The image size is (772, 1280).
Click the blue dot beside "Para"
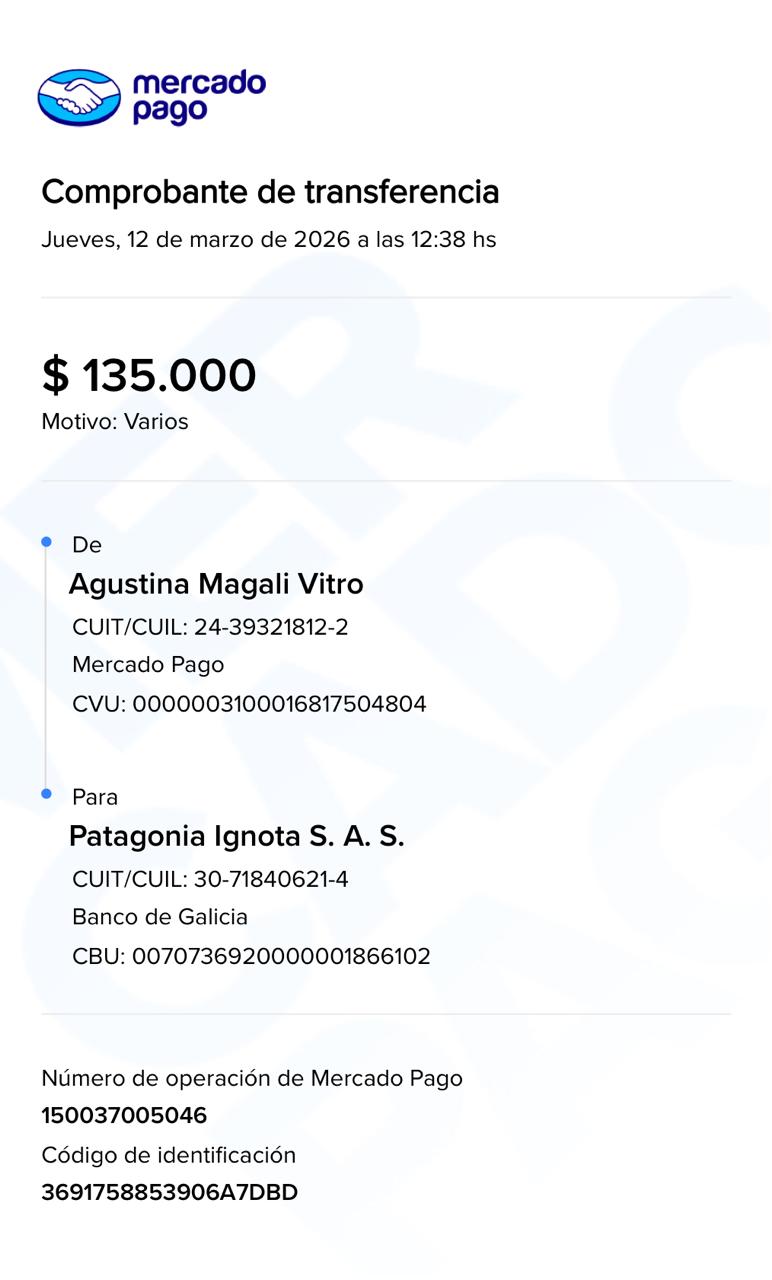[46, 794]
